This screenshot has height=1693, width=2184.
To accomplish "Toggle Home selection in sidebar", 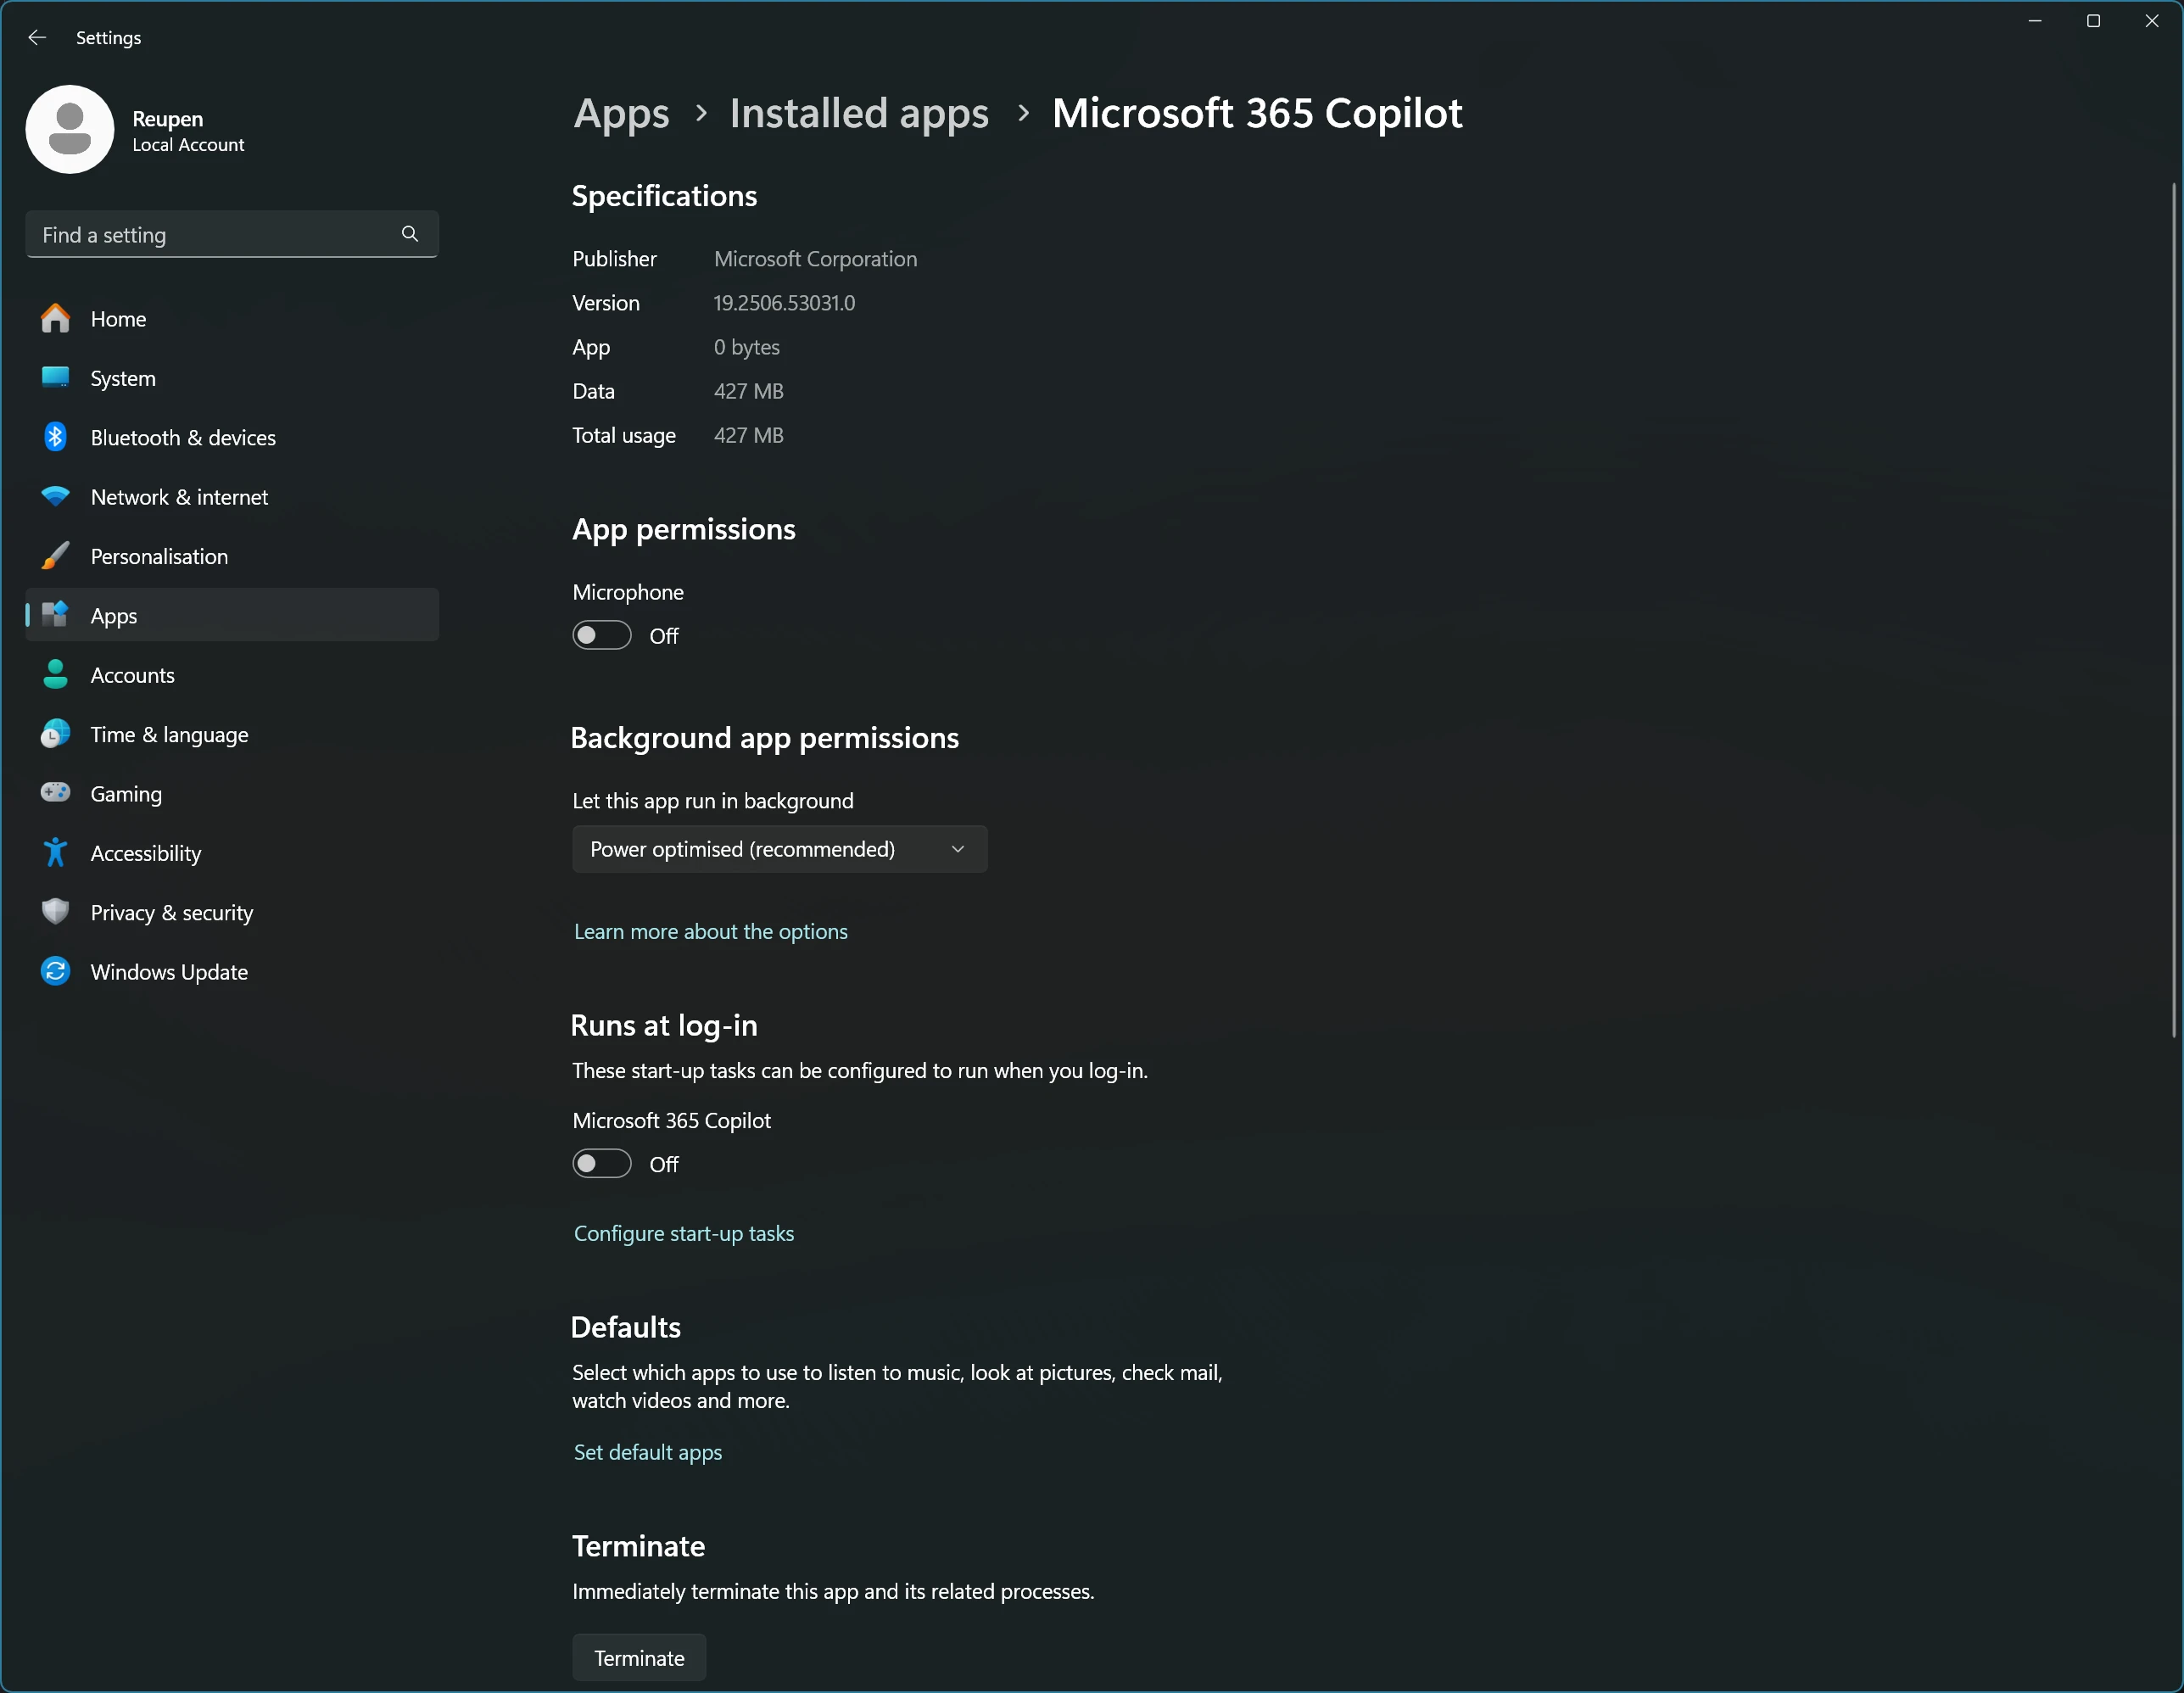I will click(119, 318).
